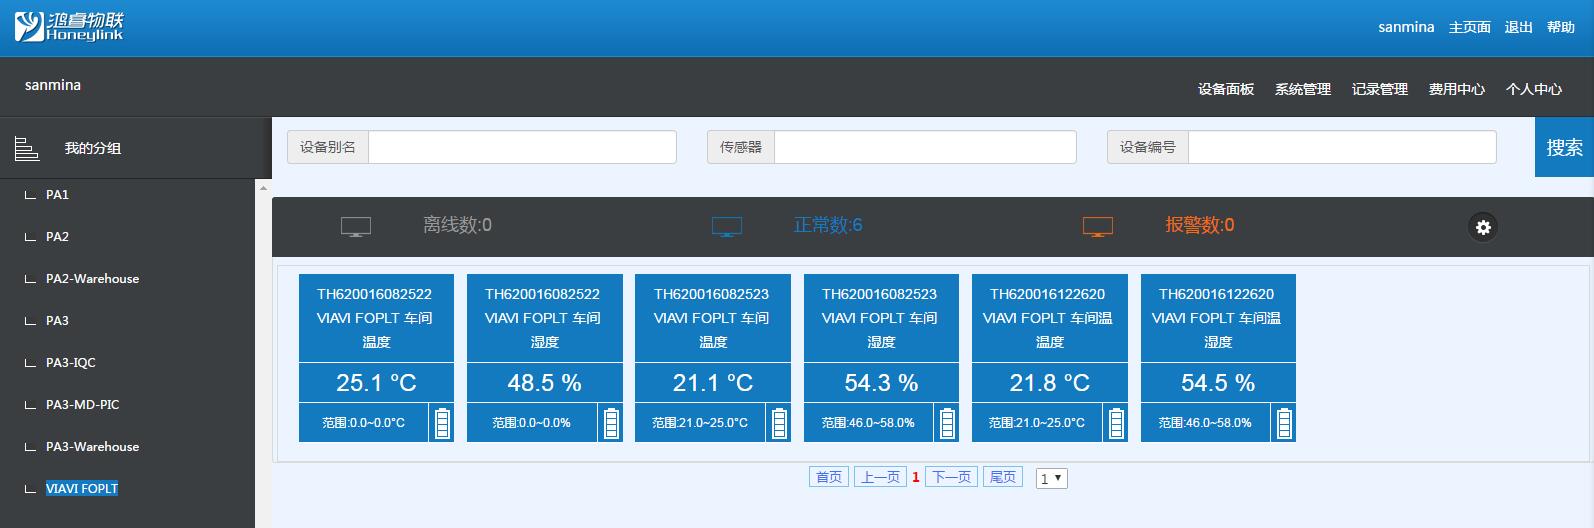The image size is (1594, 528).
Task: Click current page number 1
Action: 916,478
